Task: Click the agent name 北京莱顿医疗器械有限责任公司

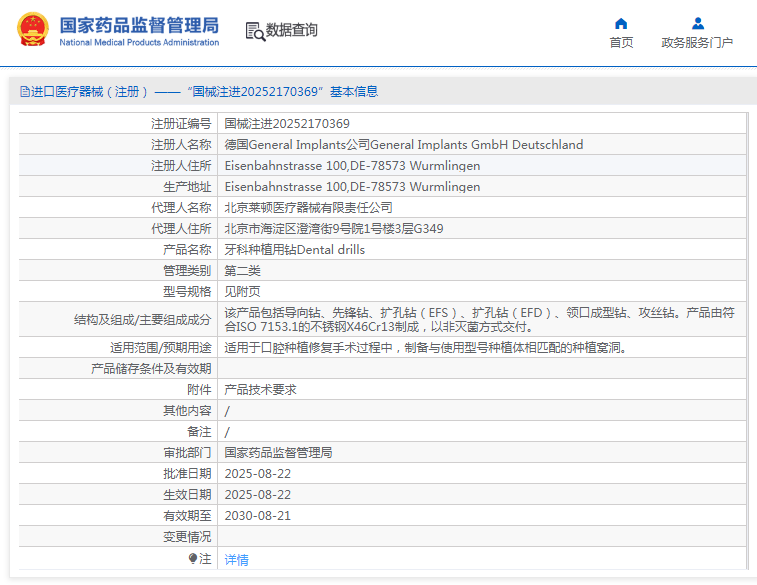Action: [308, 208]
